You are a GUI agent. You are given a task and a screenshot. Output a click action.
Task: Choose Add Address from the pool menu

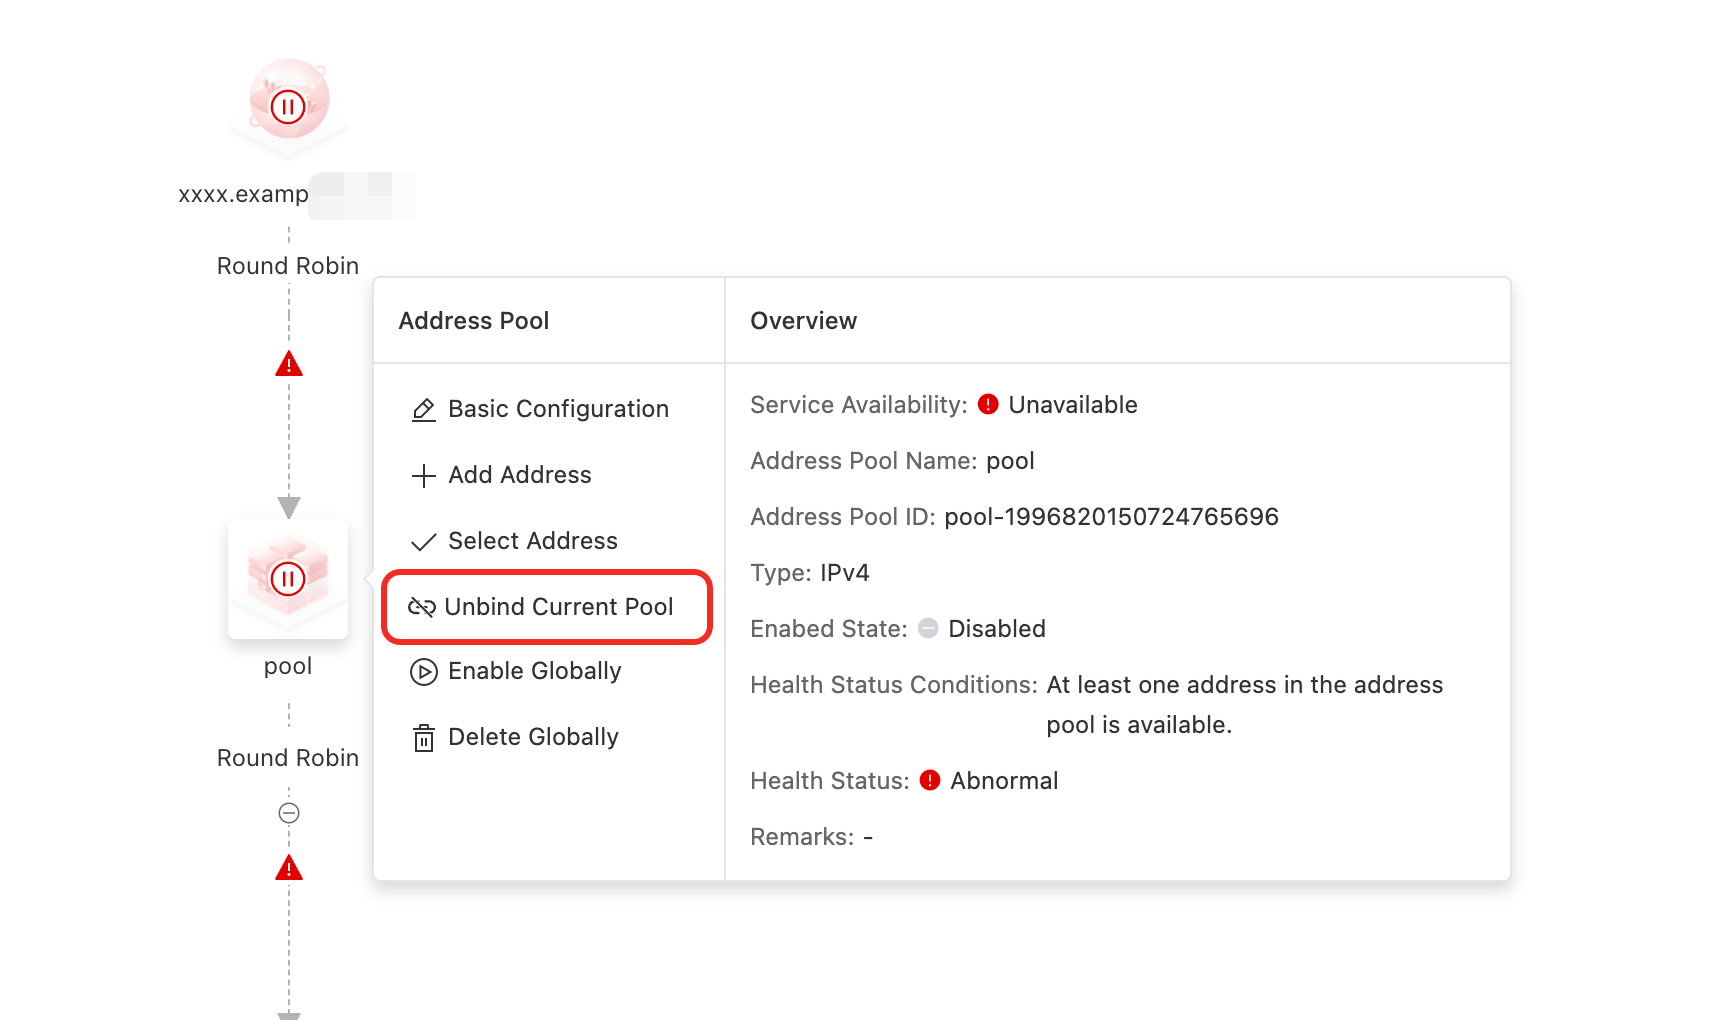(x=519, y=475)
